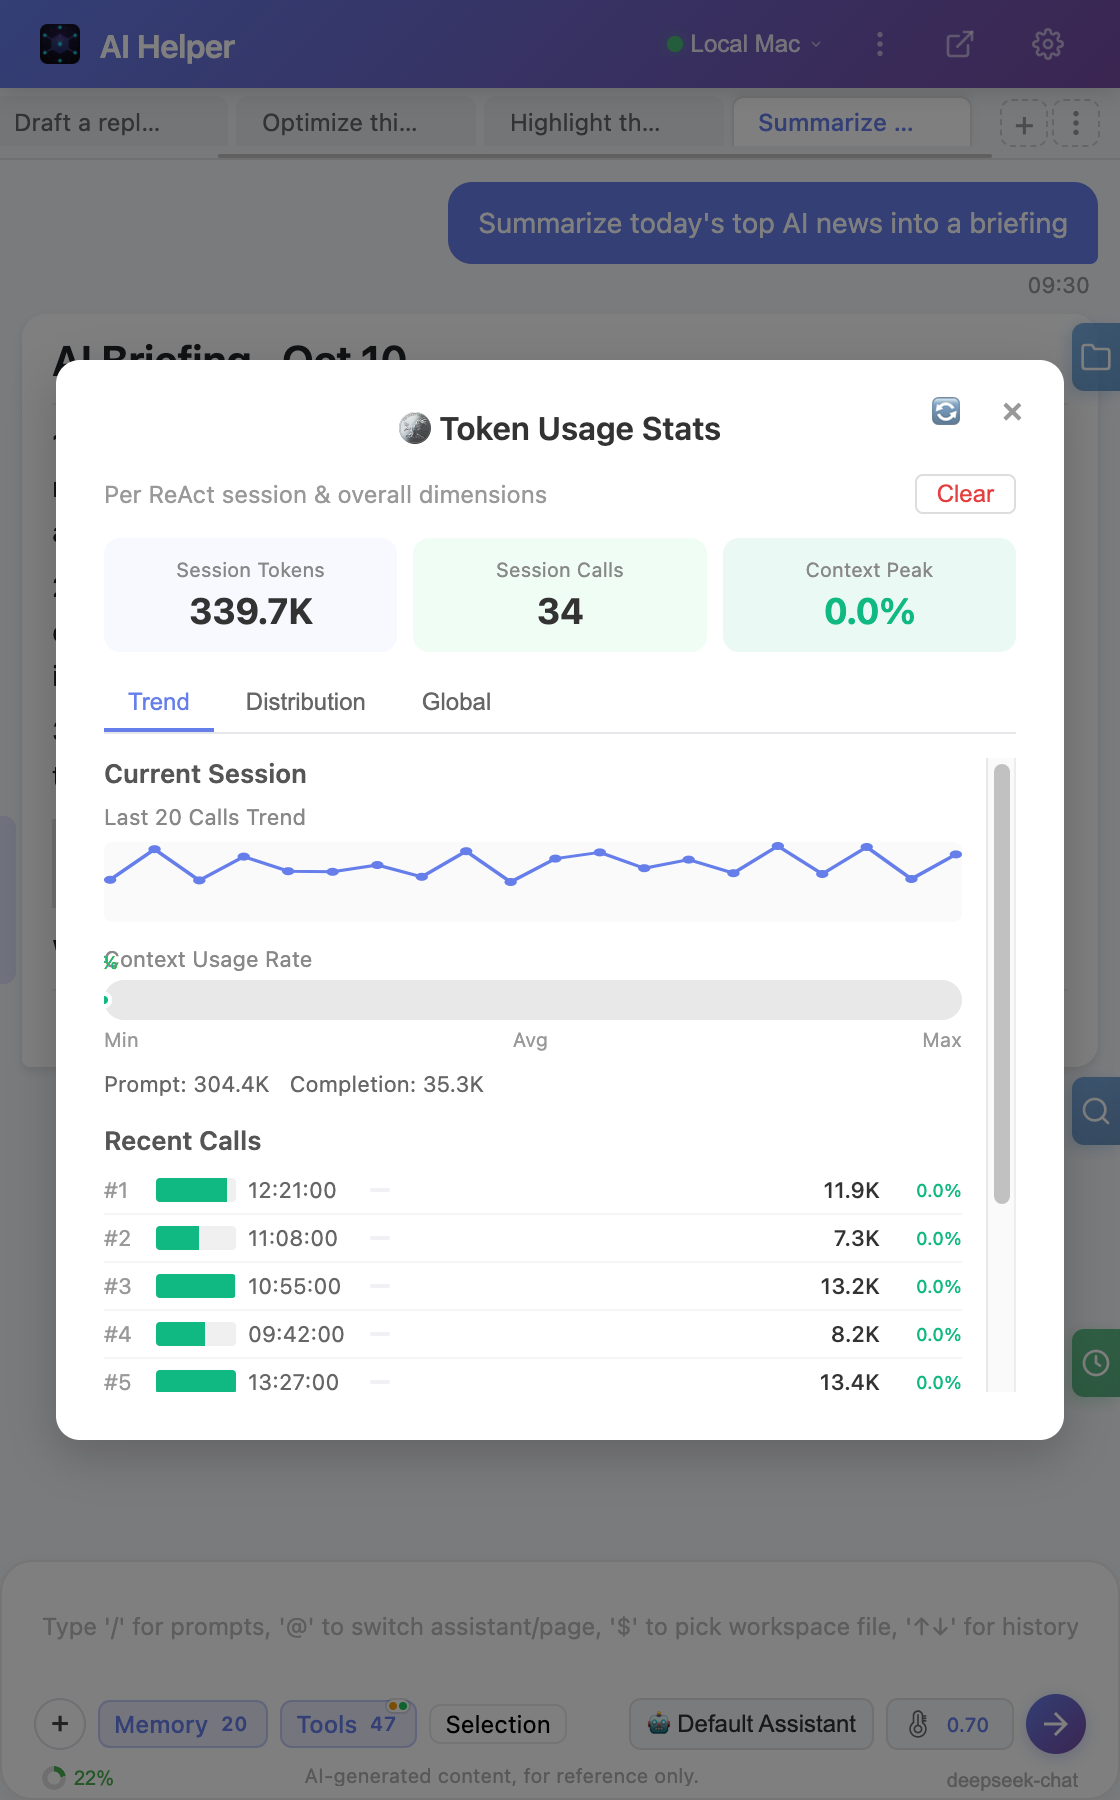Screen dimensions: 1120x1800
Task: Switch to the 'Optimize thi...' tab
Action: [x=356, y=123]
